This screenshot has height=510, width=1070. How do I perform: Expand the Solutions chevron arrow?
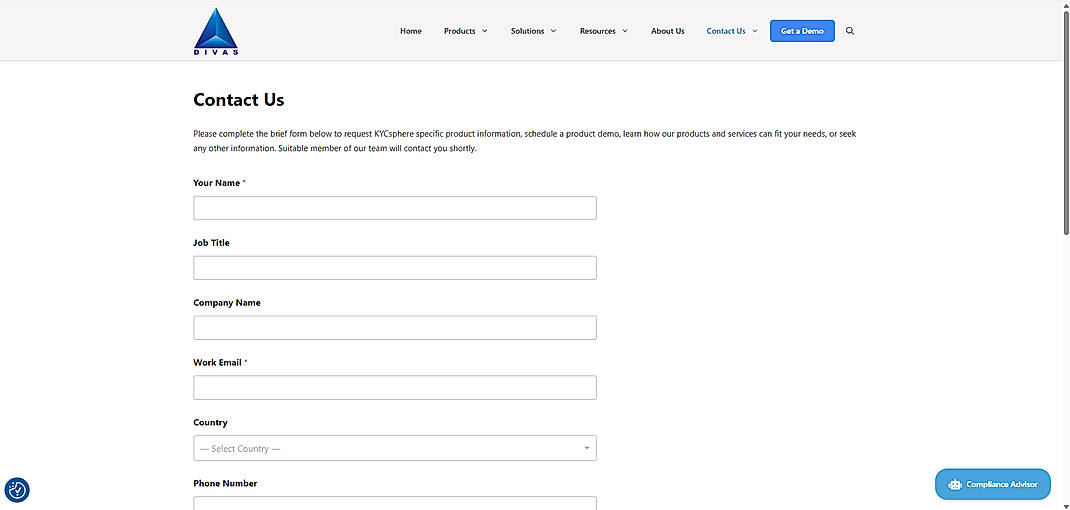pyautogui.click(x=553, y=31)
